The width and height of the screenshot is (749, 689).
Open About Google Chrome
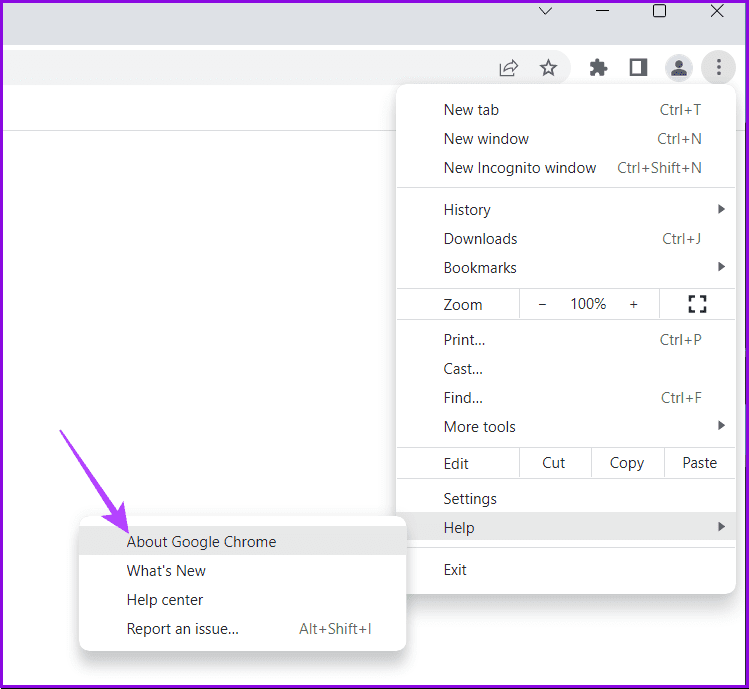tap(242, 541)
